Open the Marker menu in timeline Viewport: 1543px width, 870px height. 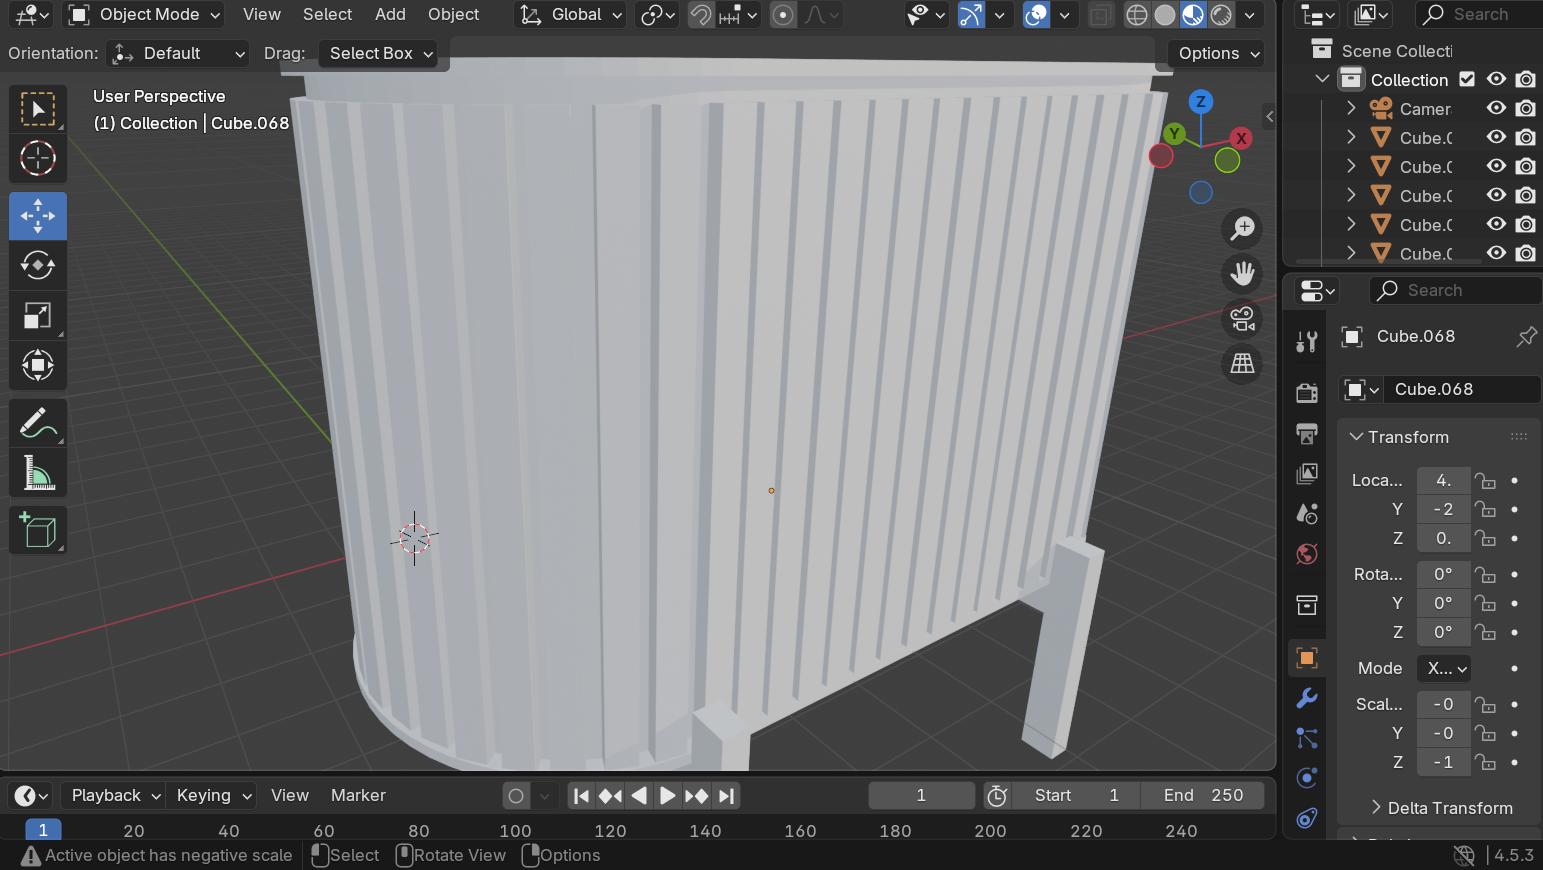[358, 795]
